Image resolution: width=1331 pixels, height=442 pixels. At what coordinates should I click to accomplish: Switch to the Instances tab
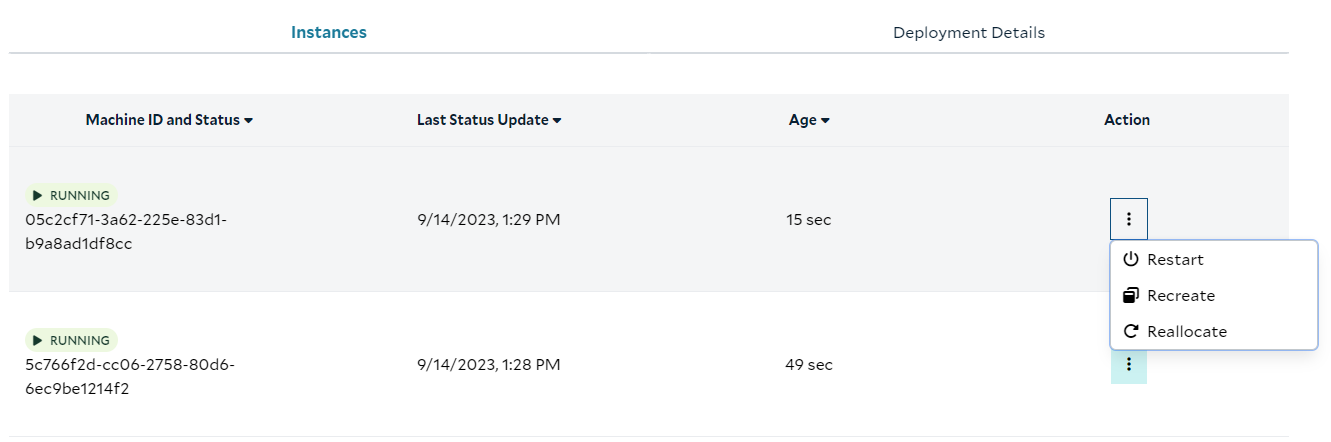(x=328, y=32)
